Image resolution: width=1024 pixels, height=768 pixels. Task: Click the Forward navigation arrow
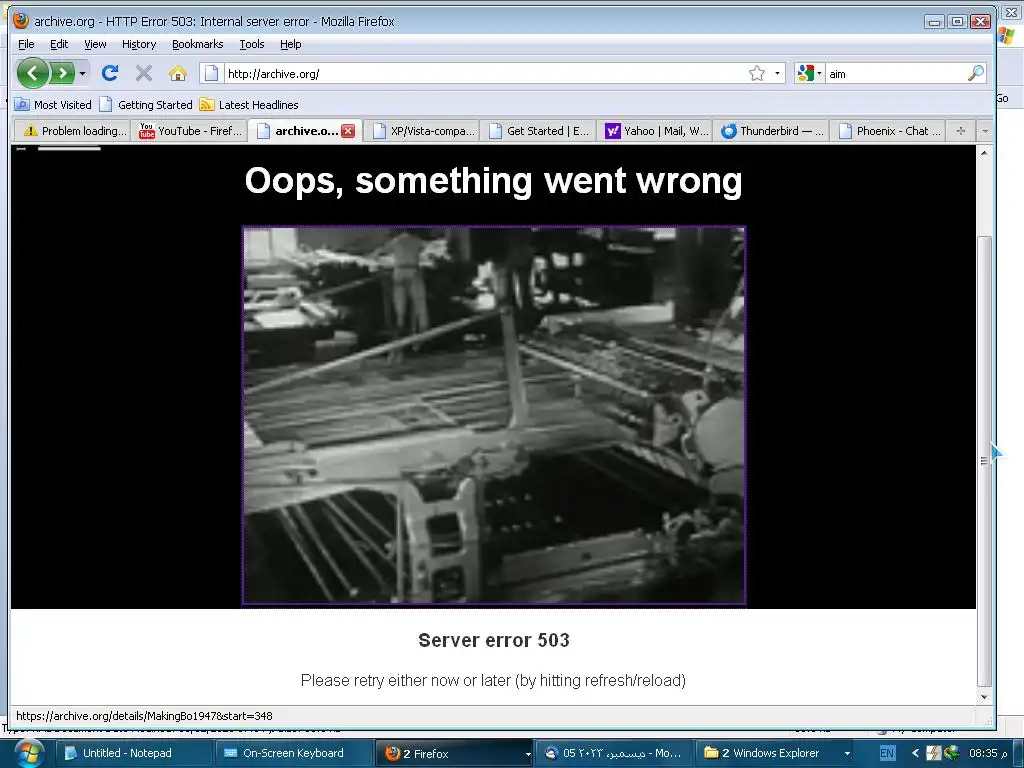[x=63, y=73]
